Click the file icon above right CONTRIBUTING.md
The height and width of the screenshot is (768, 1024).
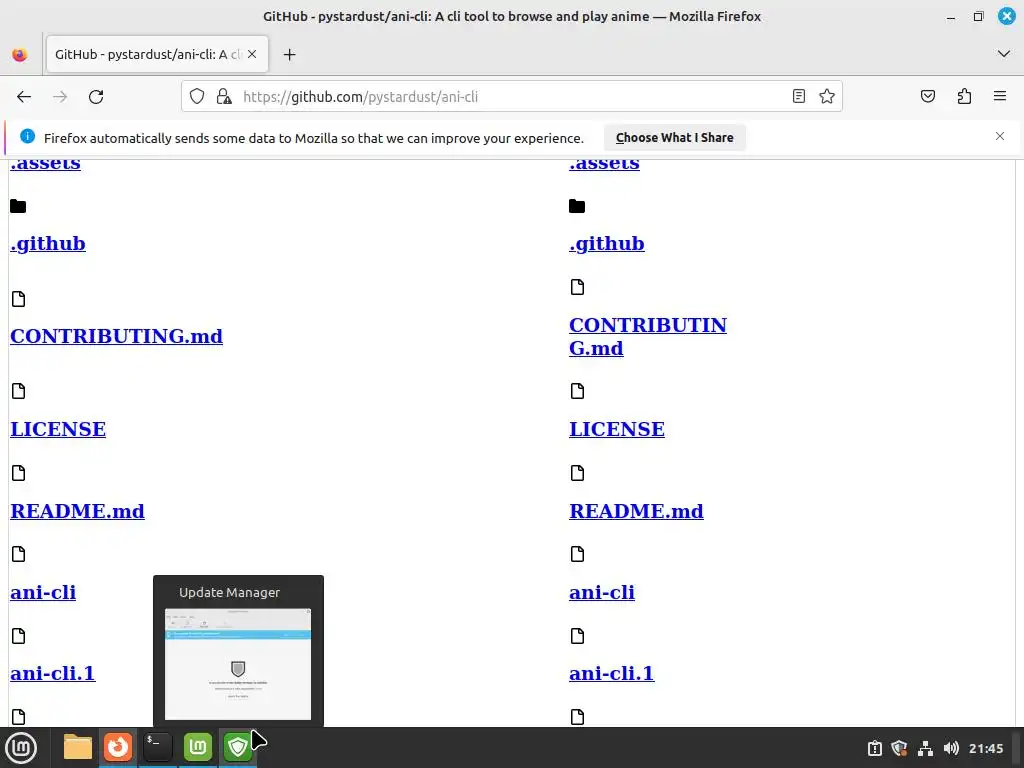(577, 287)
